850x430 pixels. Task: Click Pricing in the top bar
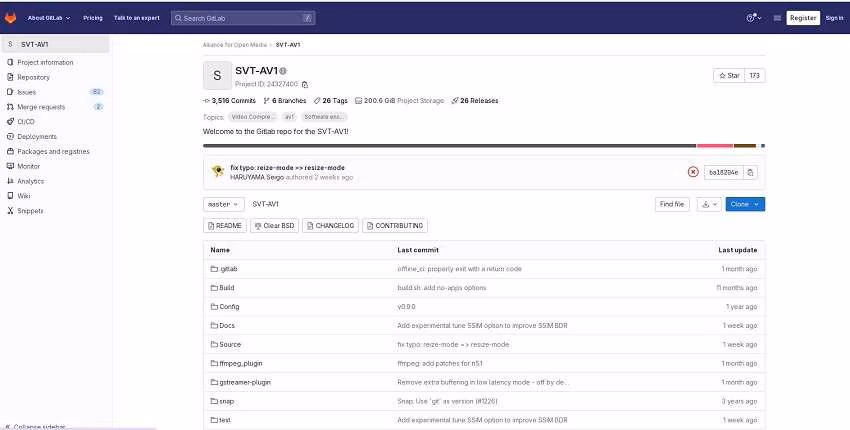coord(93,18)
